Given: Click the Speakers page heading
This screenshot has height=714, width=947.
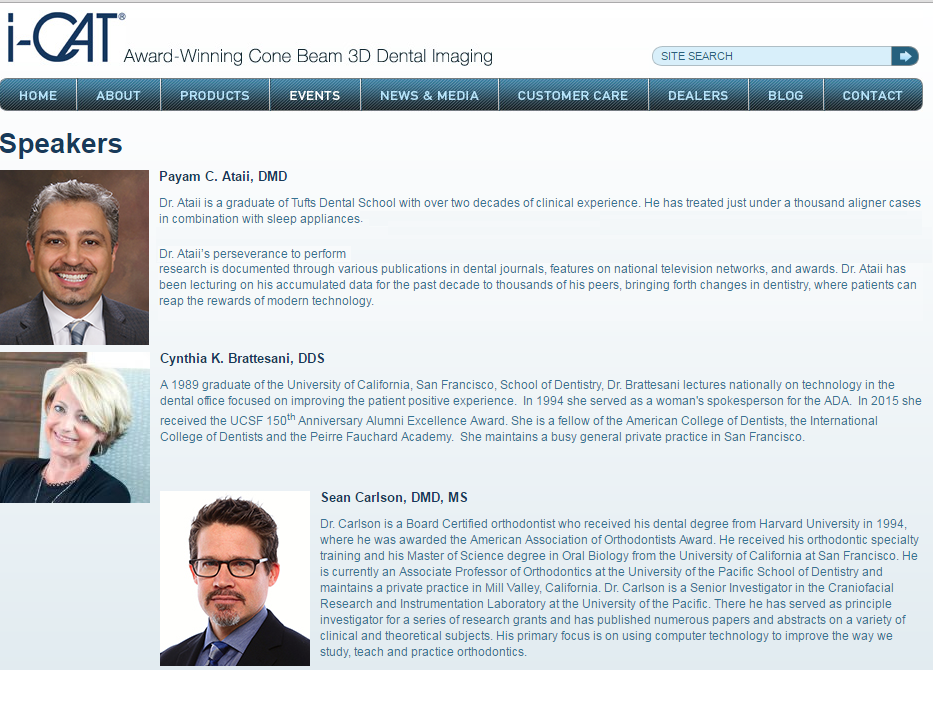Looking at the screenshot, I should [x=61, y=144].
